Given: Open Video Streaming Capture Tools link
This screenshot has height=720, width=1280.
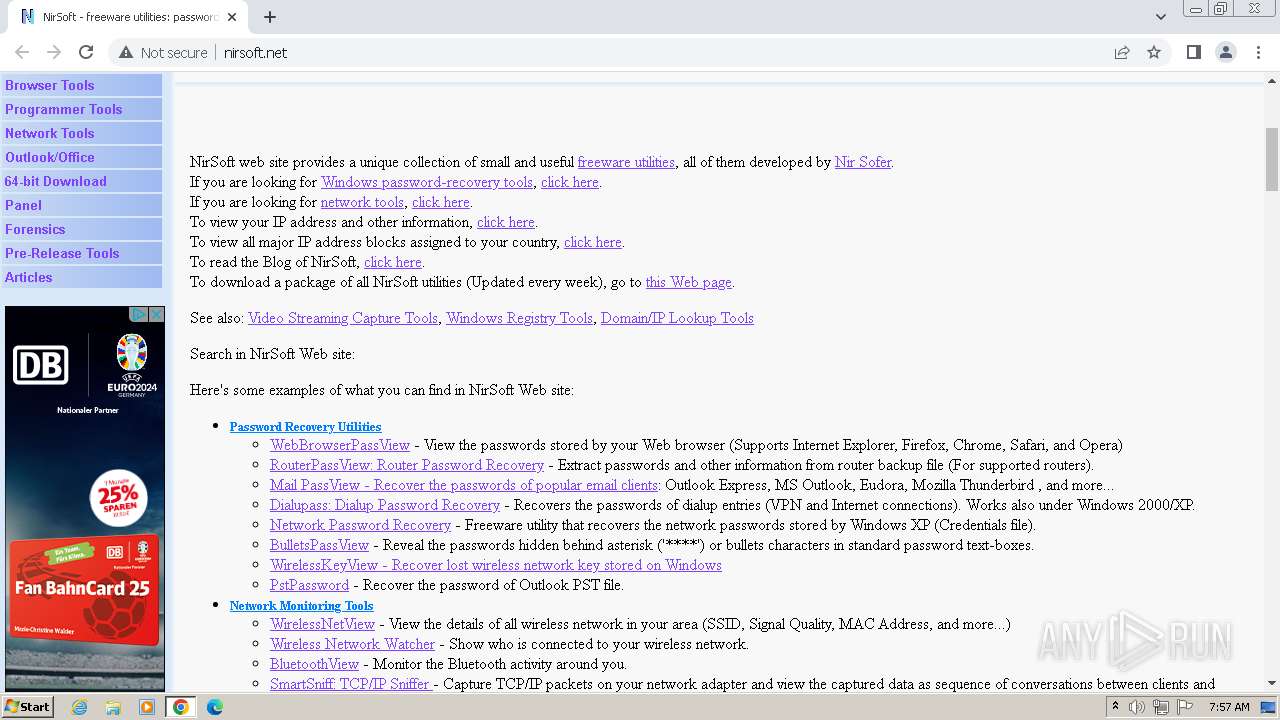Looking at the screenshot, I should tap(343, 318).
